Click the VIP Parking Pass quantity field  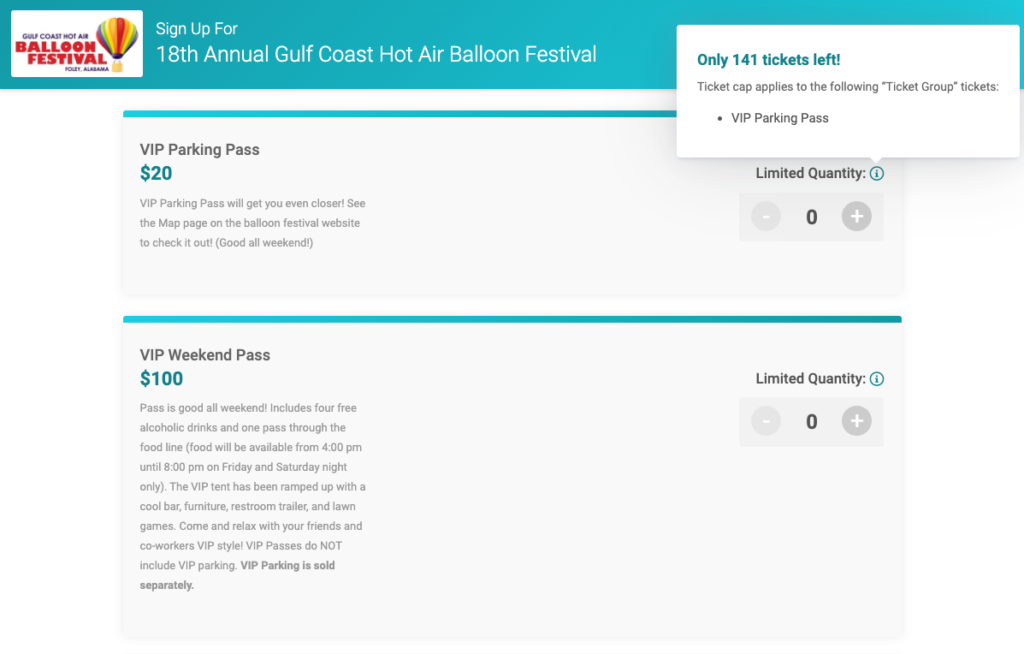click(811, 216)
